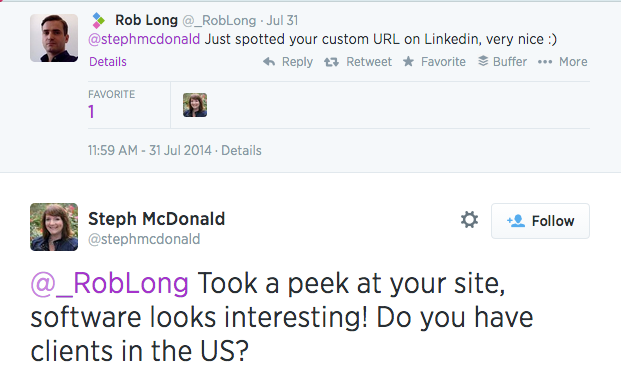The width and height of the screenshot is (621, 373).
Task: Open Rob Long's profile photo
Action: click(x=54, y=38)
